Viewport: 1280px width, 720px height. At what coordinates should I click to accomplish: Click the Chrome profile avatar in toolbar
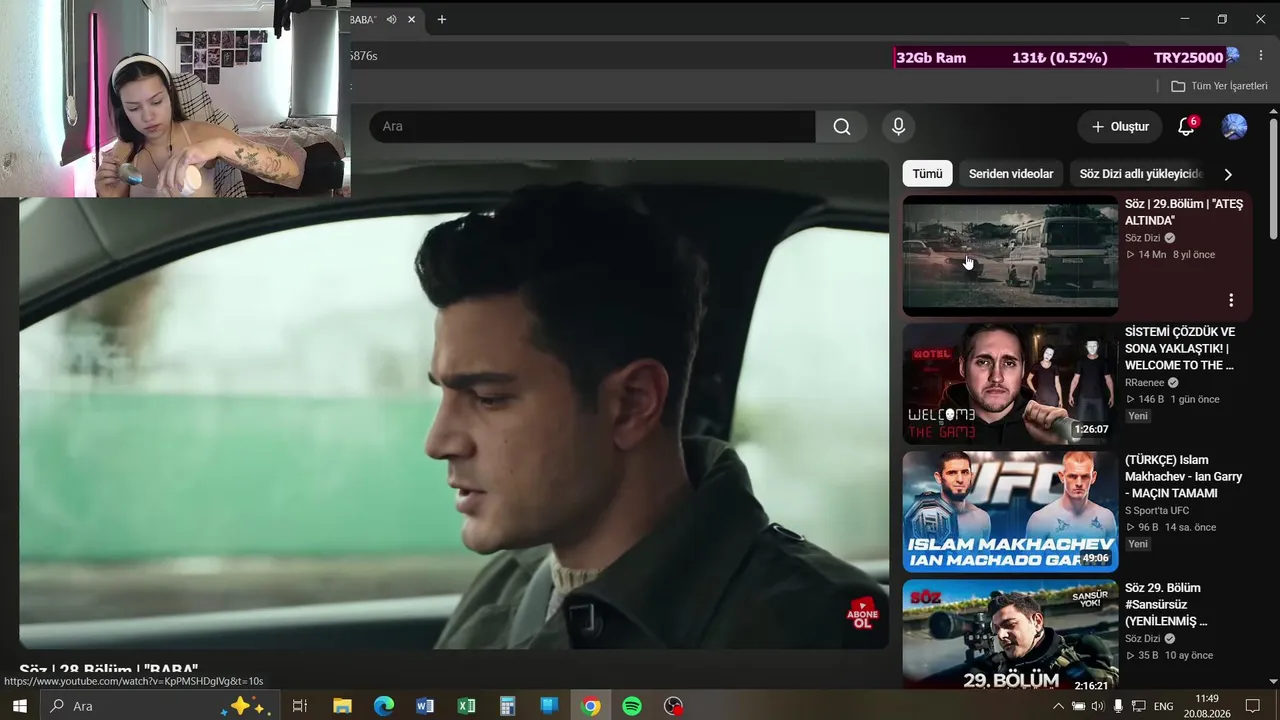(1232, 55)
